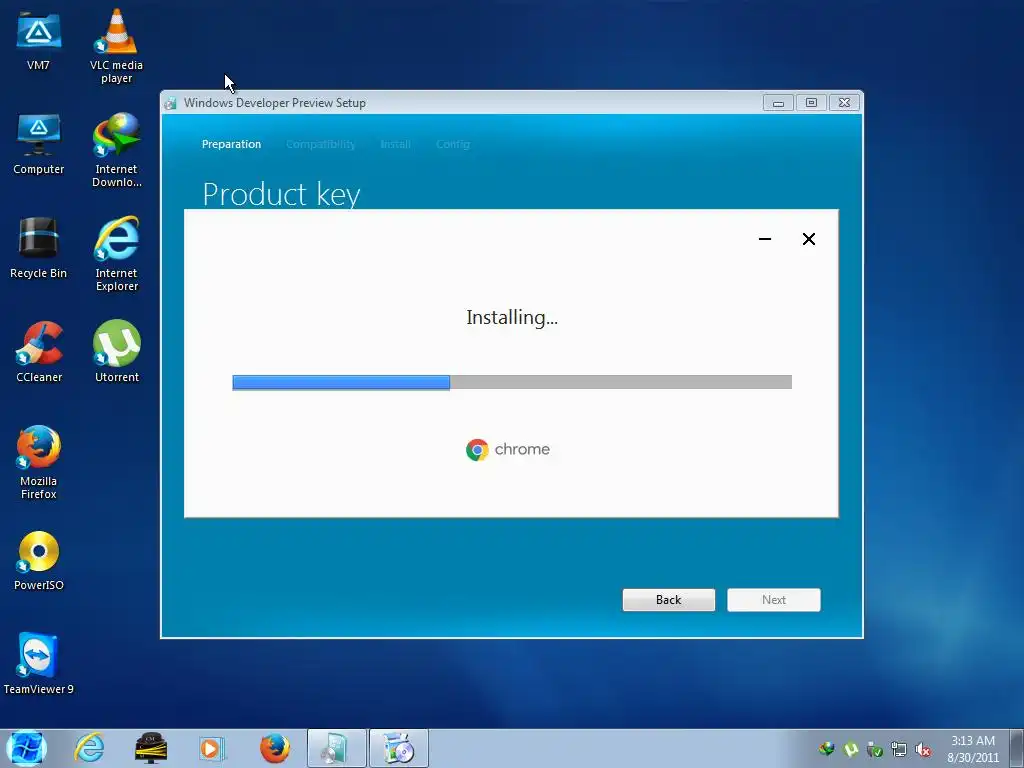Click the setup window title bar icon

coord(170,103)
